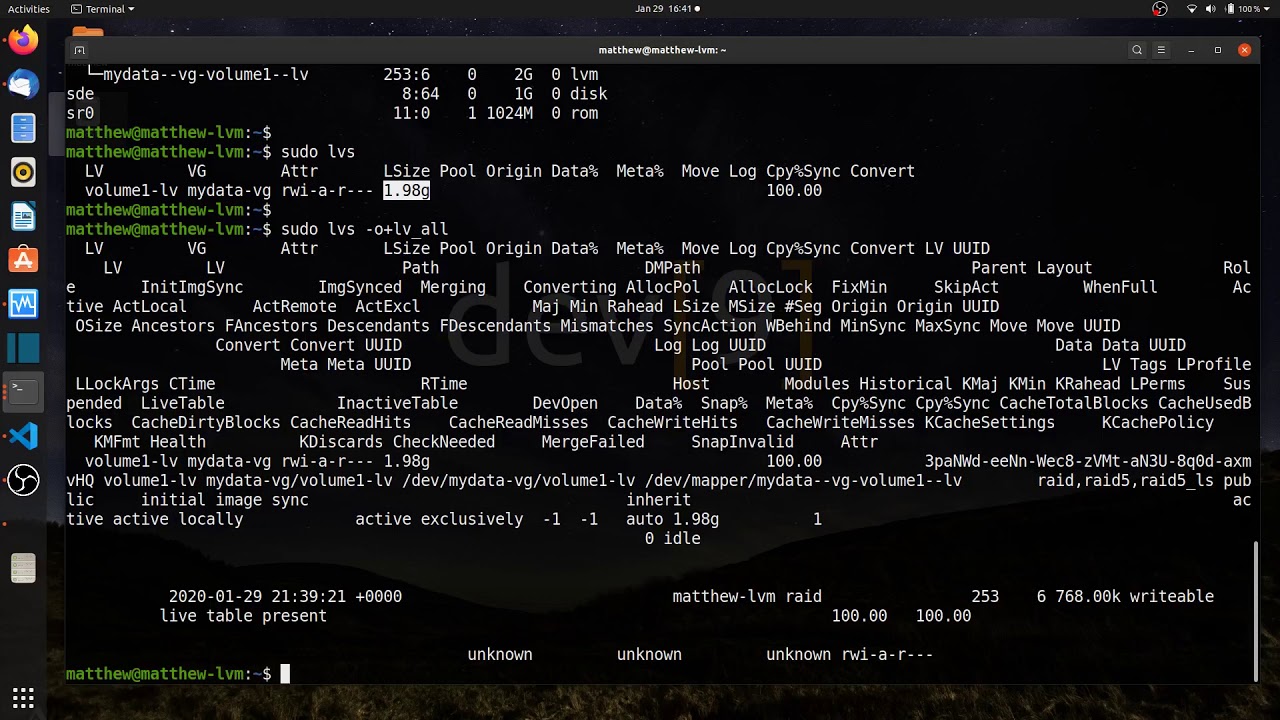1280x720 pixels.
Task: Click the 'sr0' device row
Action: tap(333, 114)
